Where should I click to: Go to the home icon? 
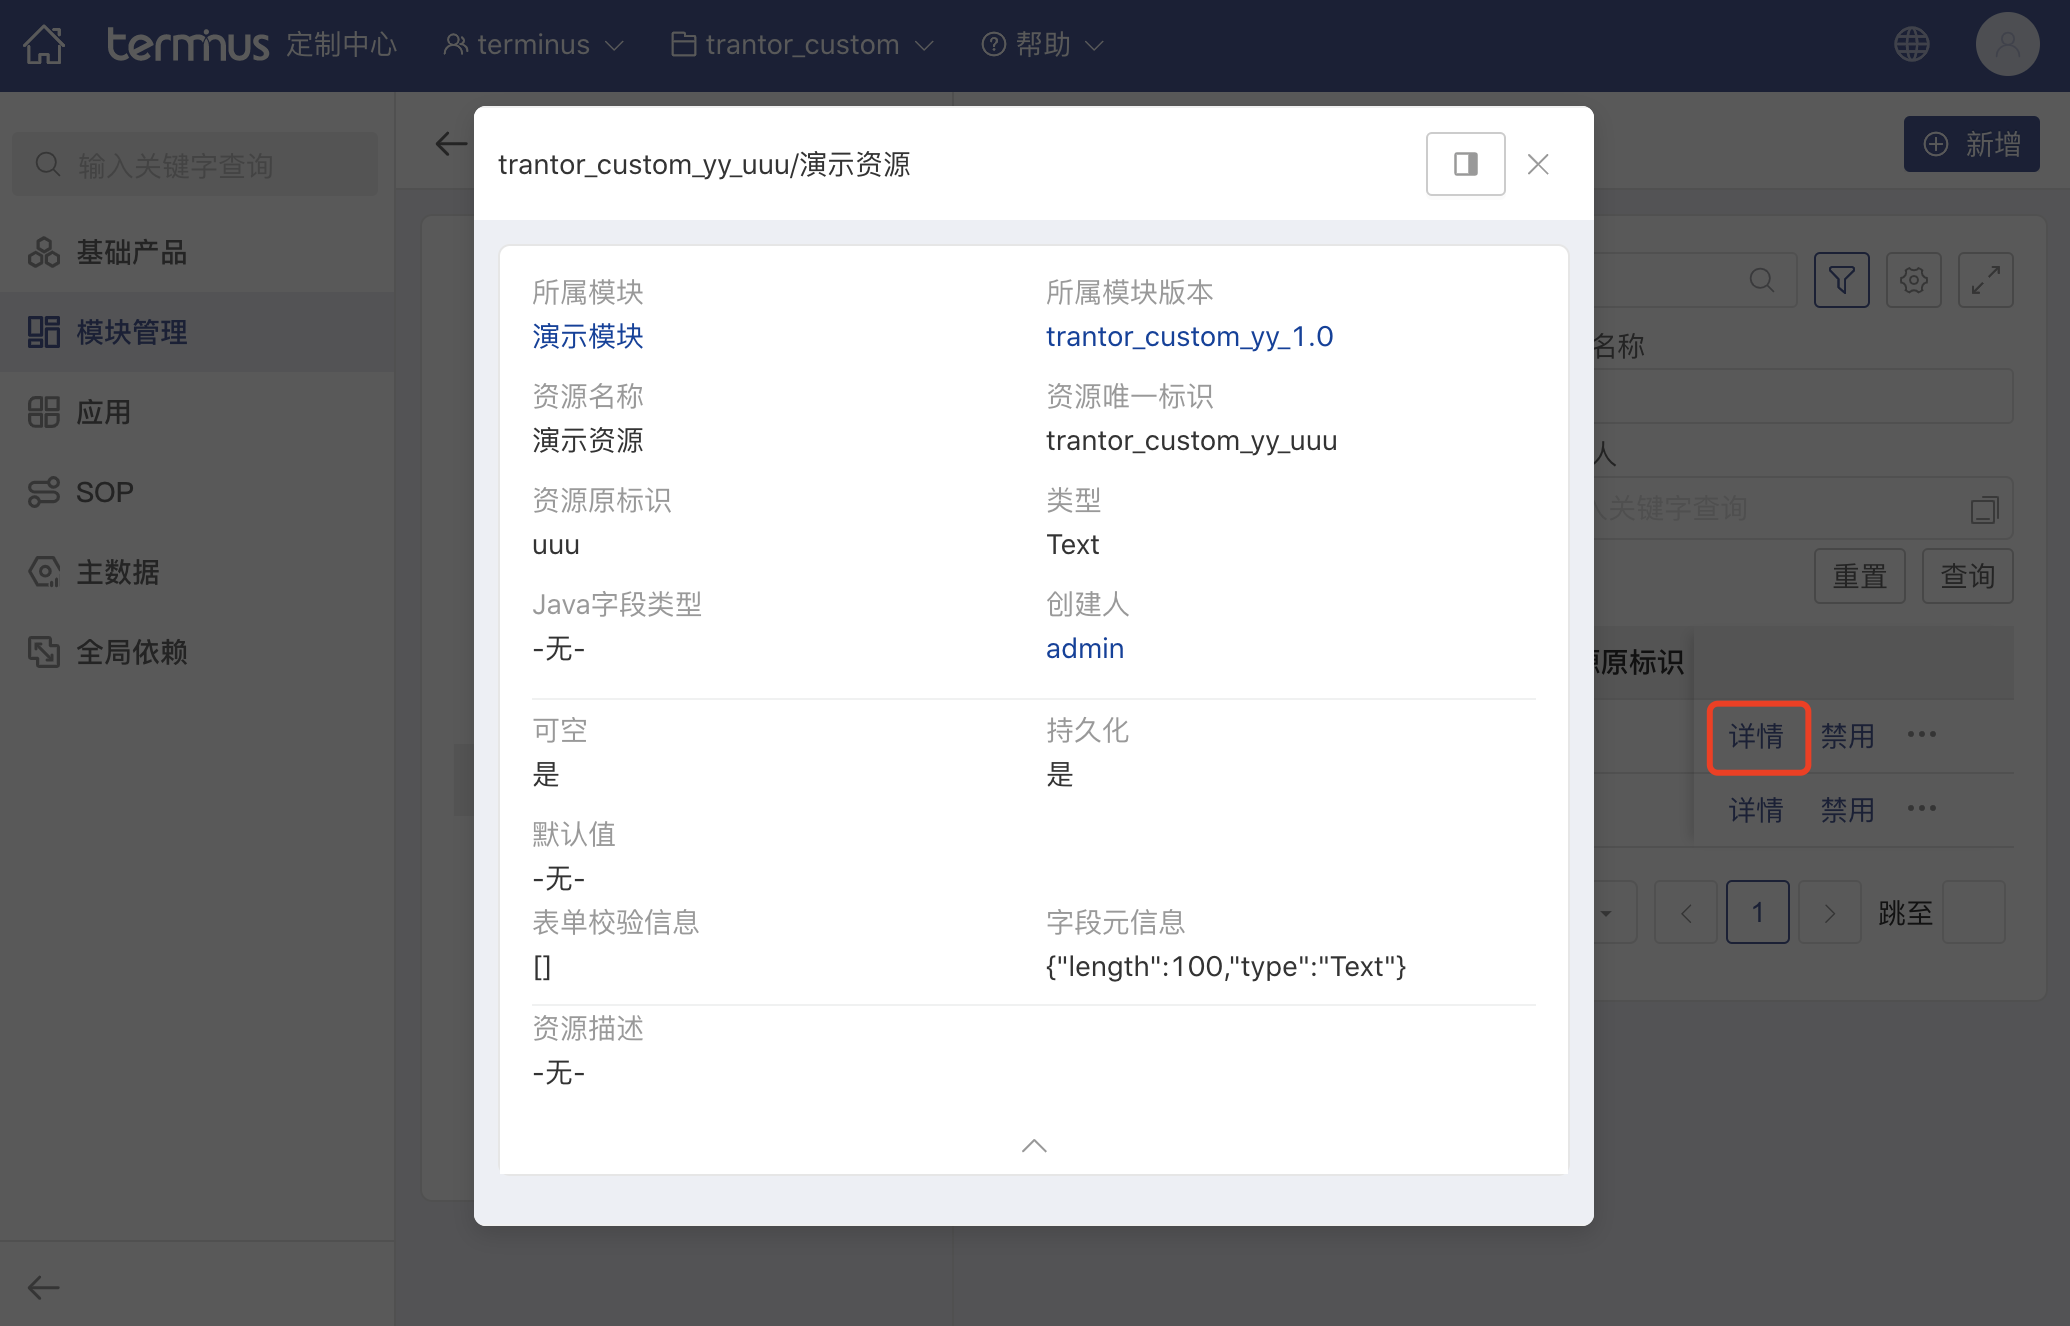tap(44, 45)
